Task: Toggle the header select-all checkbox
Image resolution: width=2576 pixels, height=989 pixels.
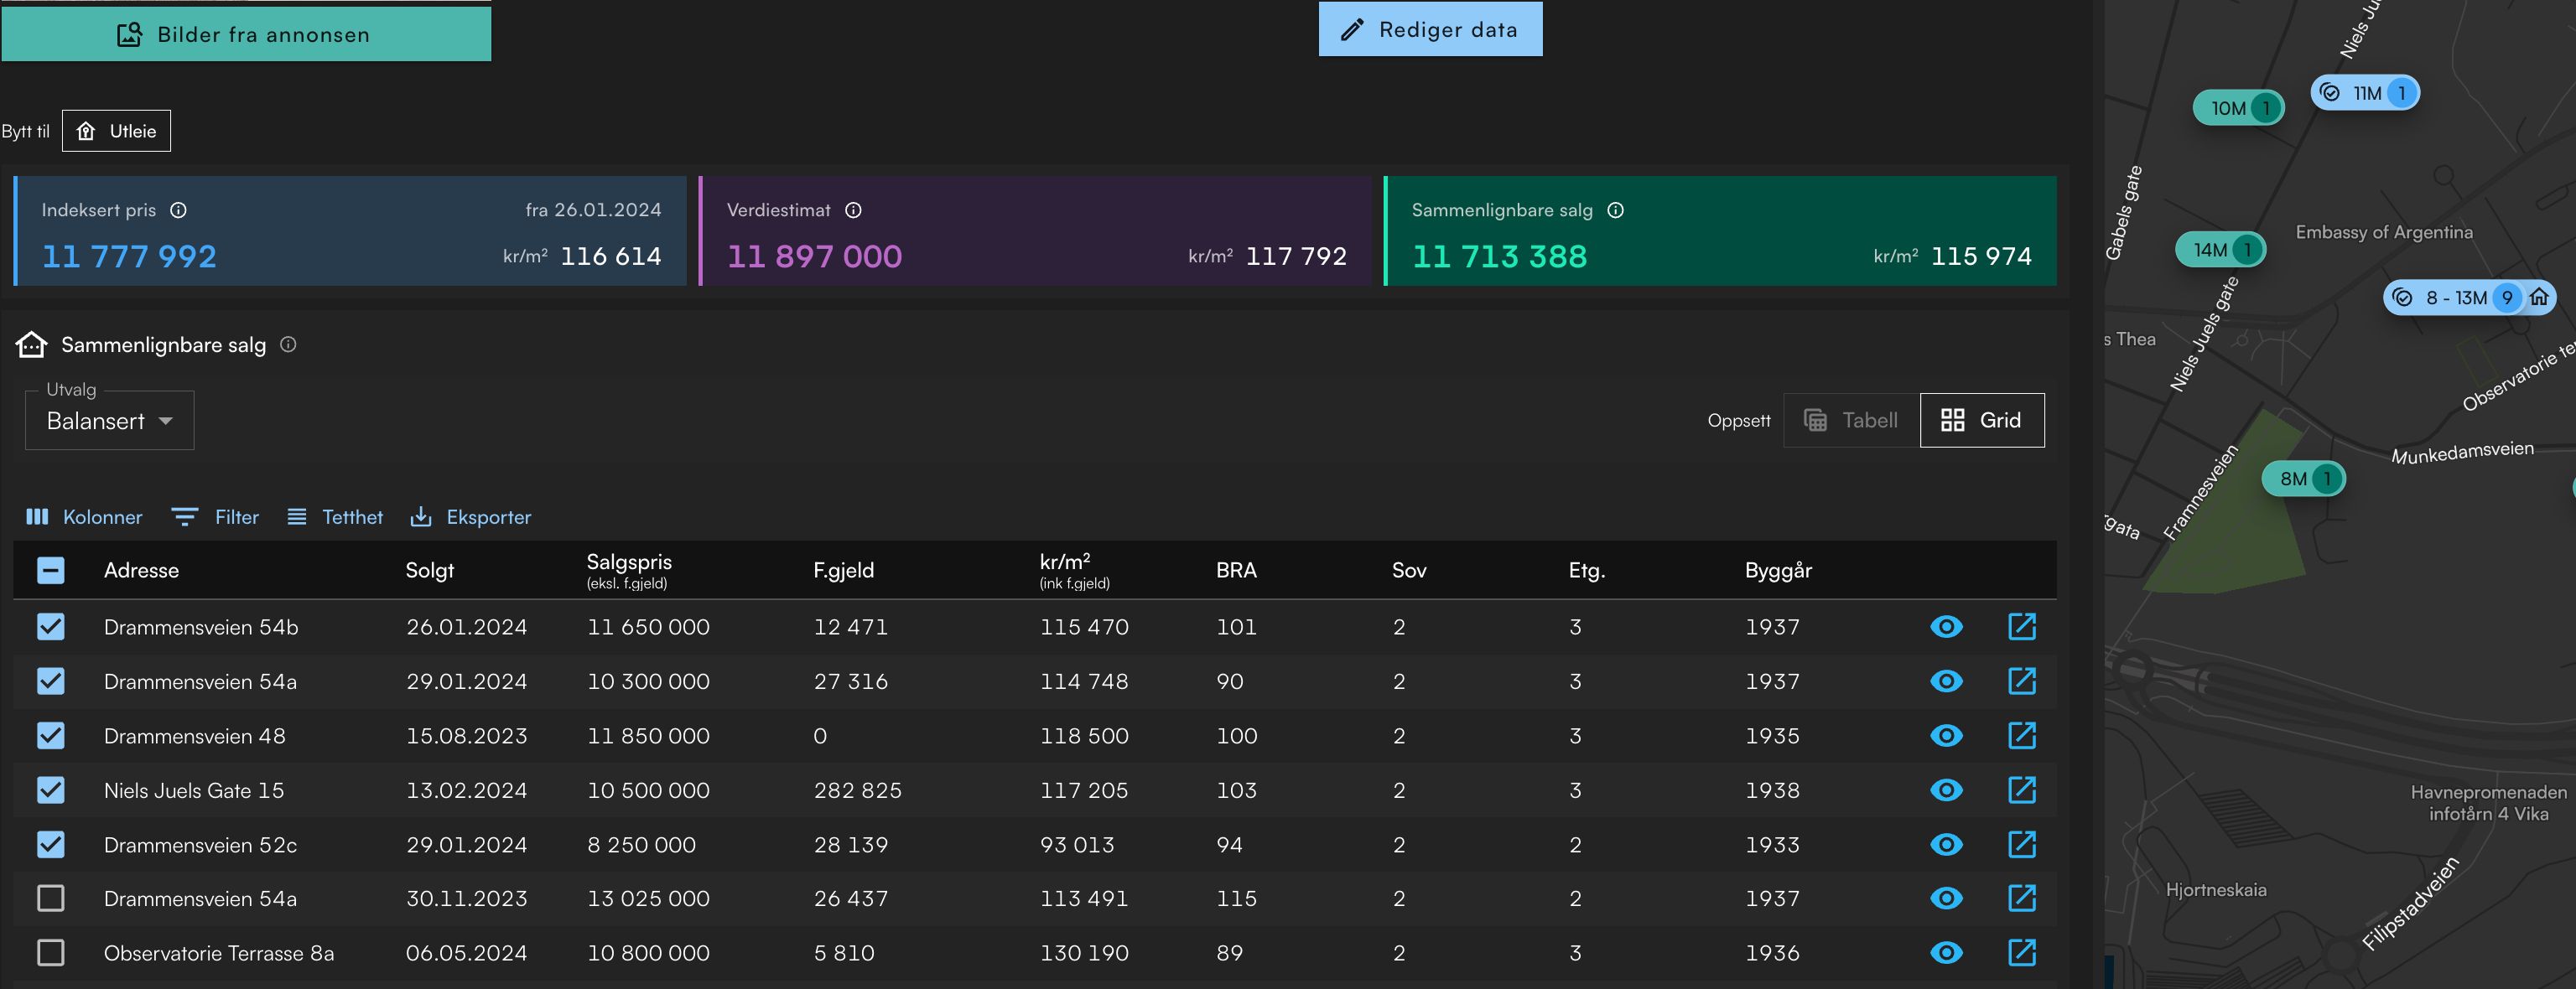Action: pos(51,570)
